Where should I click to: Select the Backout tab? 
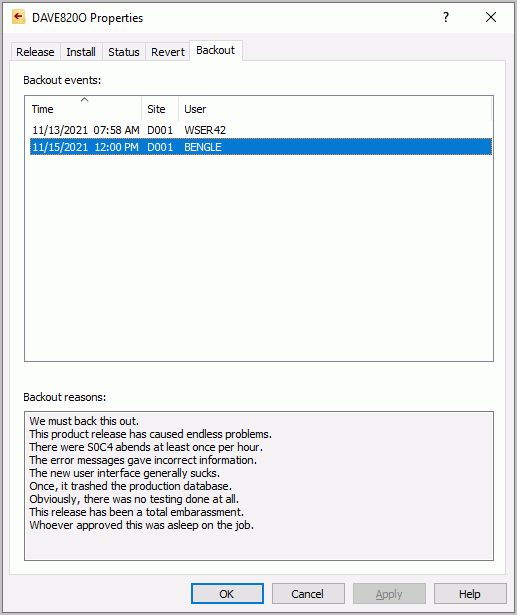216,51
